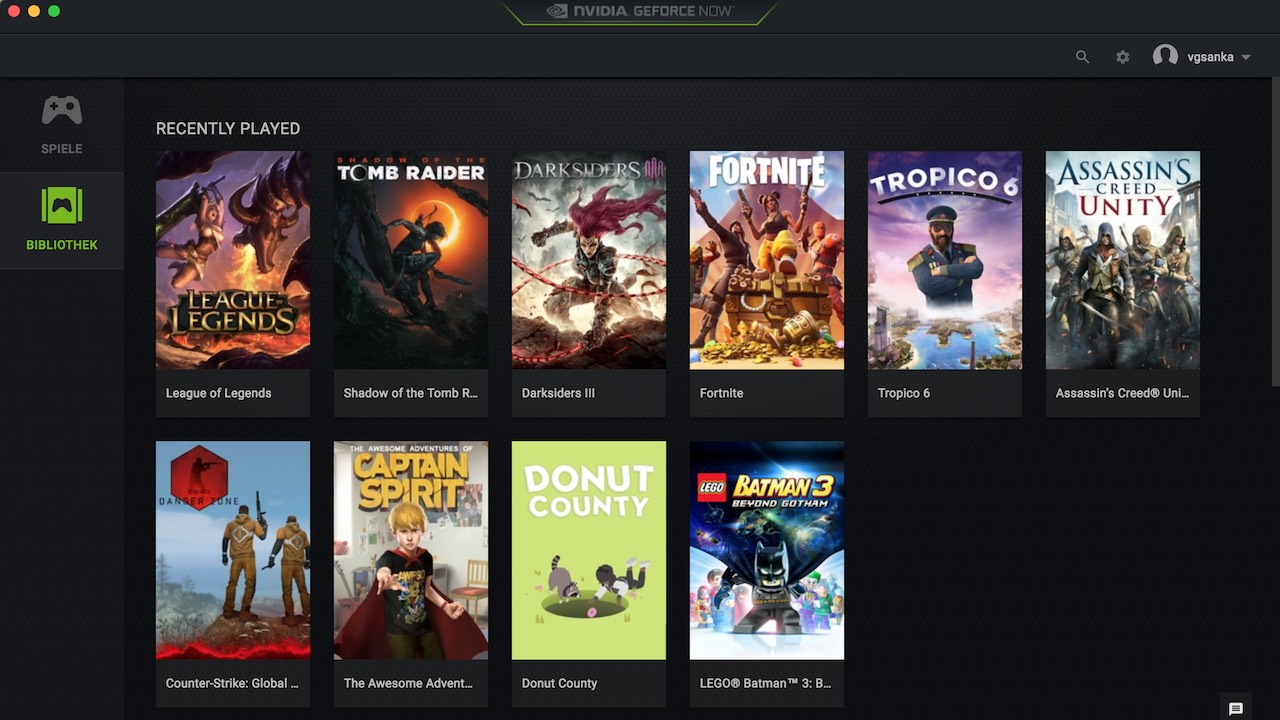The width and height of the screenshot is (1280, 720).
Task: Click the "Tropico 6" title text
Action: (904, 393)
